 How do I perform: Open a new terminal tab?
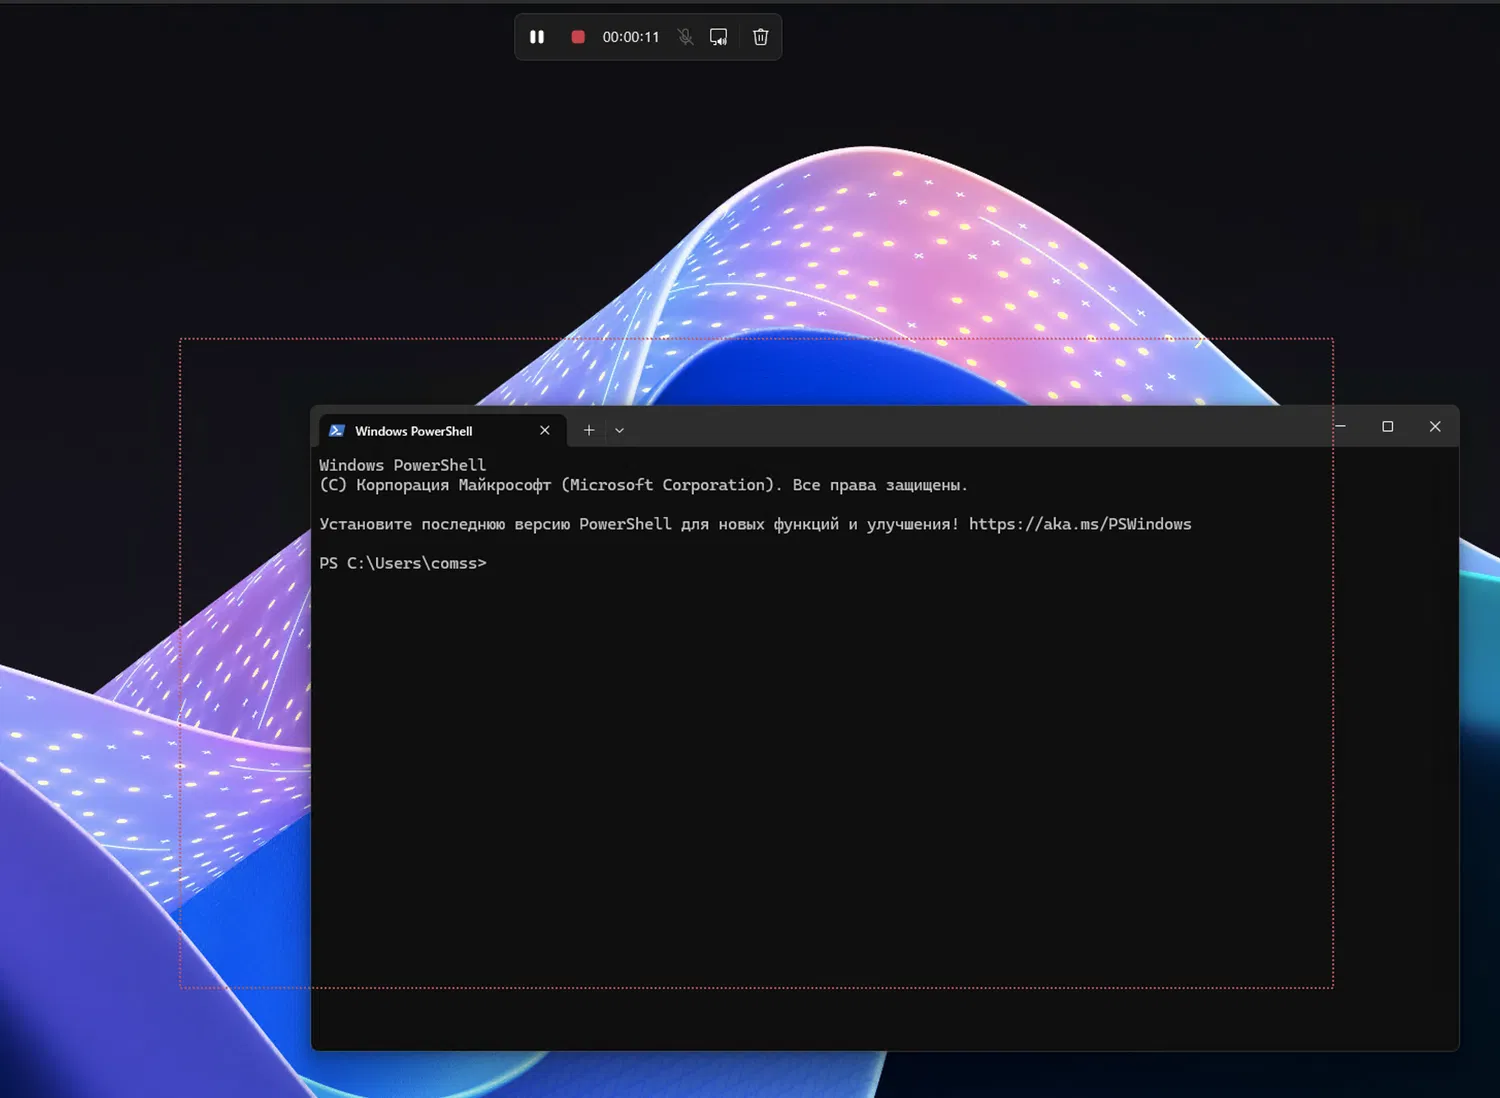(x=589, y=430)
